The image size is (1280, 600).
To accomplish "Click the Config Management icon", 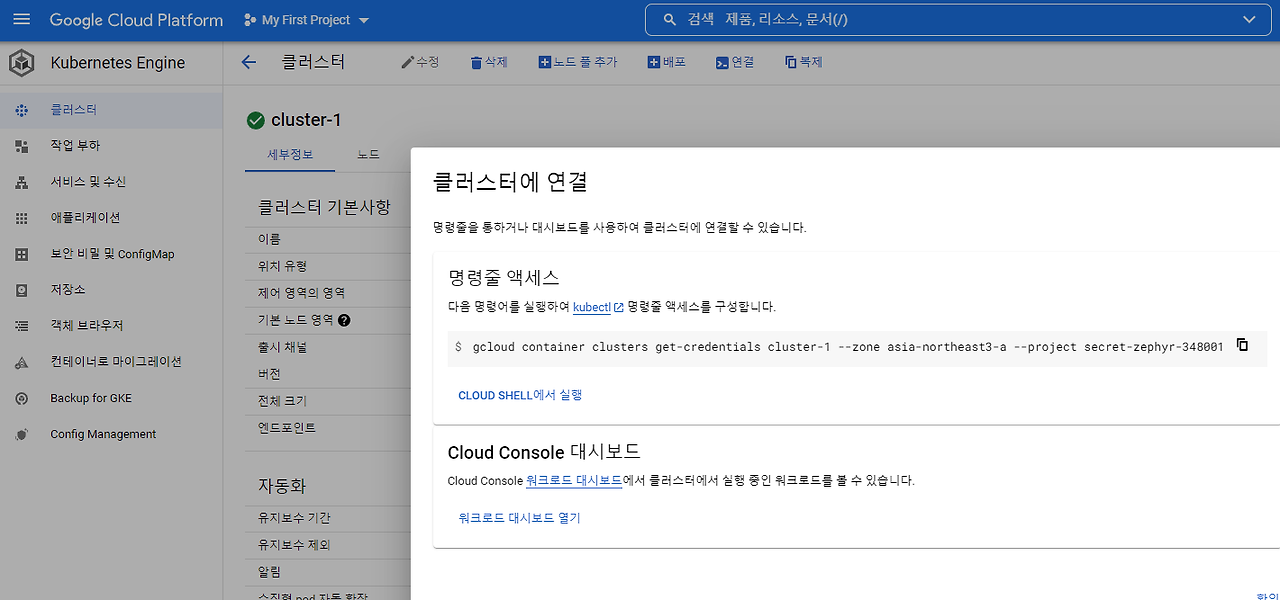I will 22,434.
